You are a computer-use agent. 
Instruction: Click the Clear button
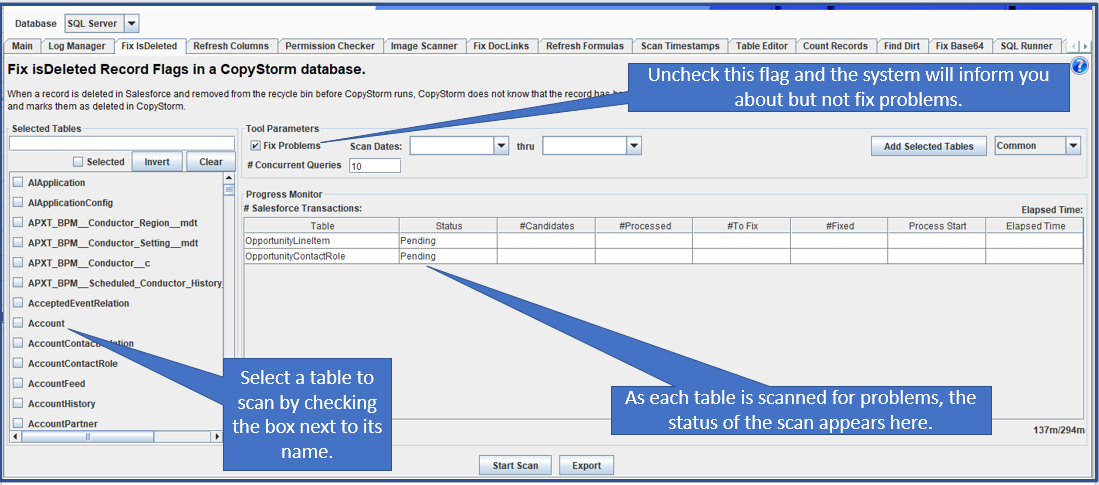point(211,162)
